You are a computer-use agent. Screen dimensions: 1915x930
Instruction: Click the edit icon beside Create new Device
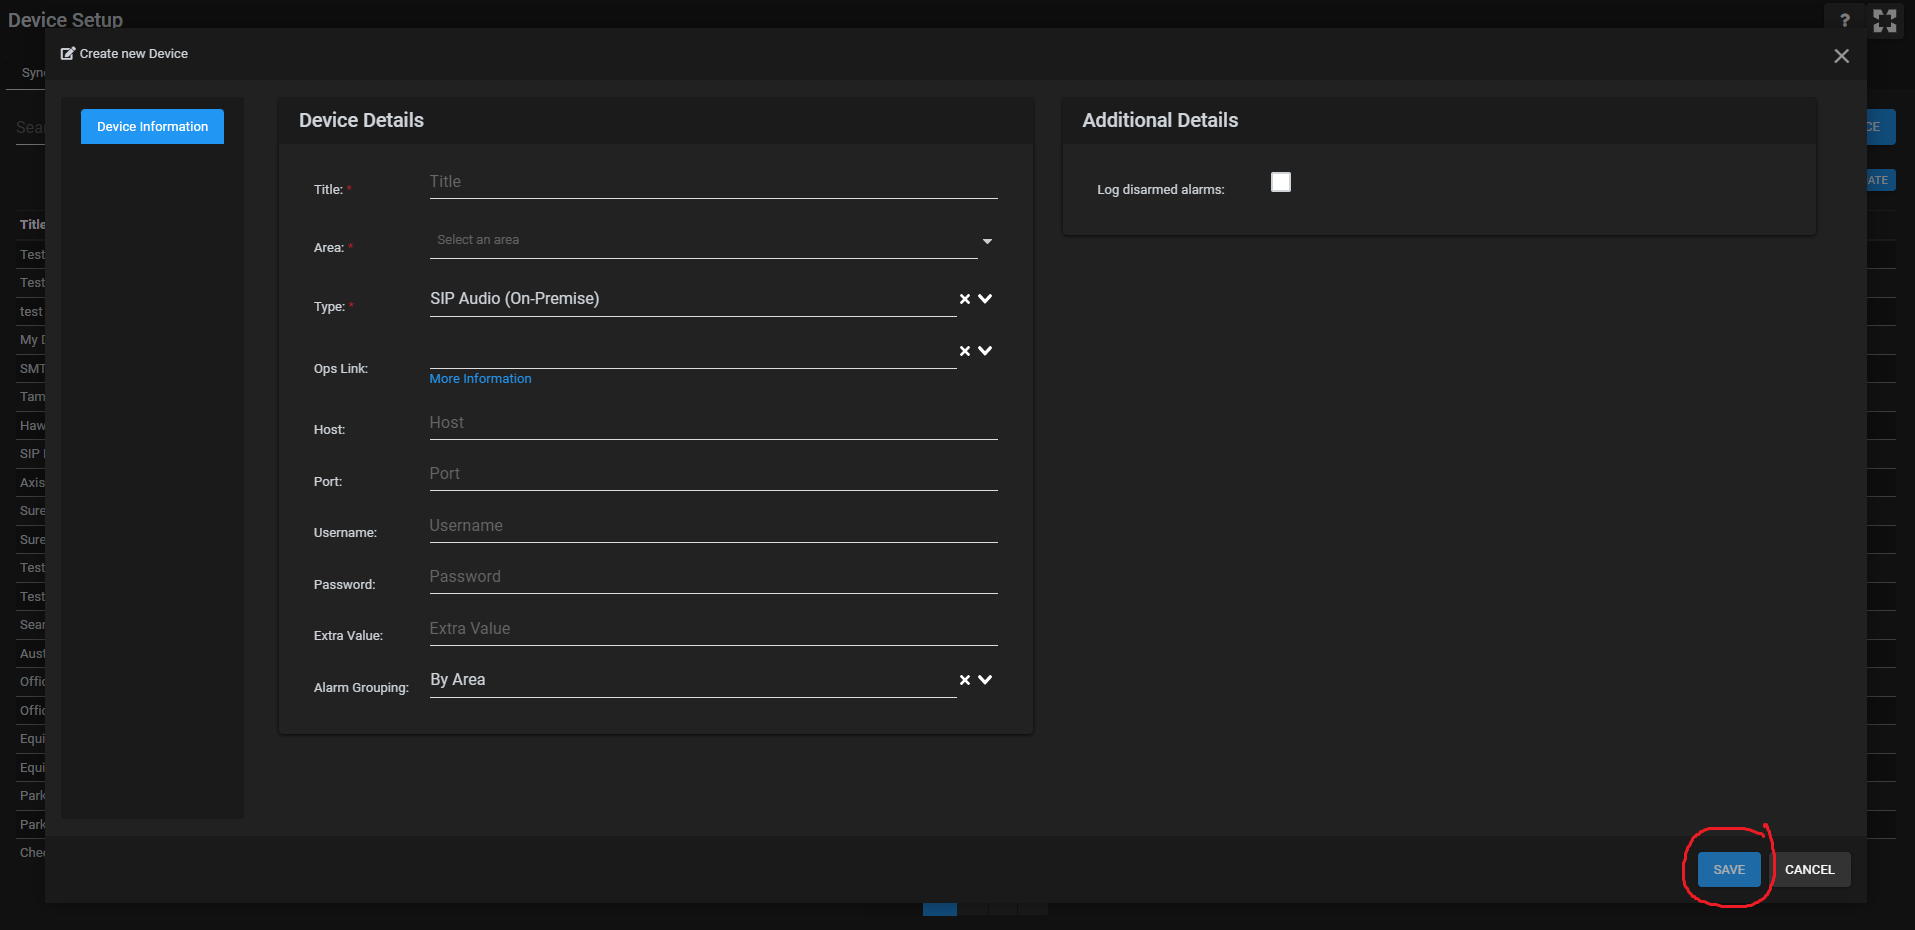point(68,54)
